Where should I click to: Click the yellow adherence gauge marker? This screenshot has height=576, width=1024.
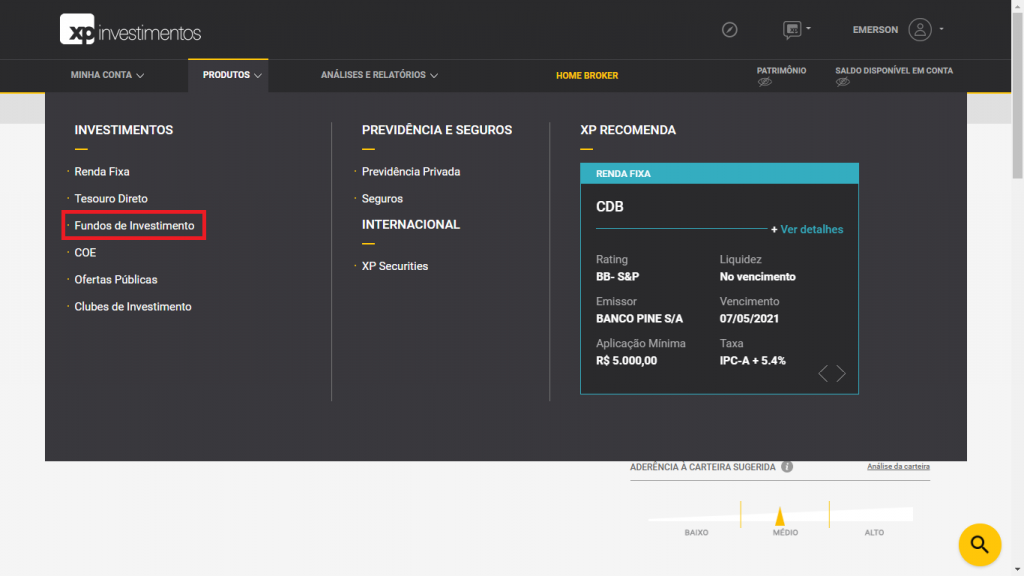(x=779, y=517)
